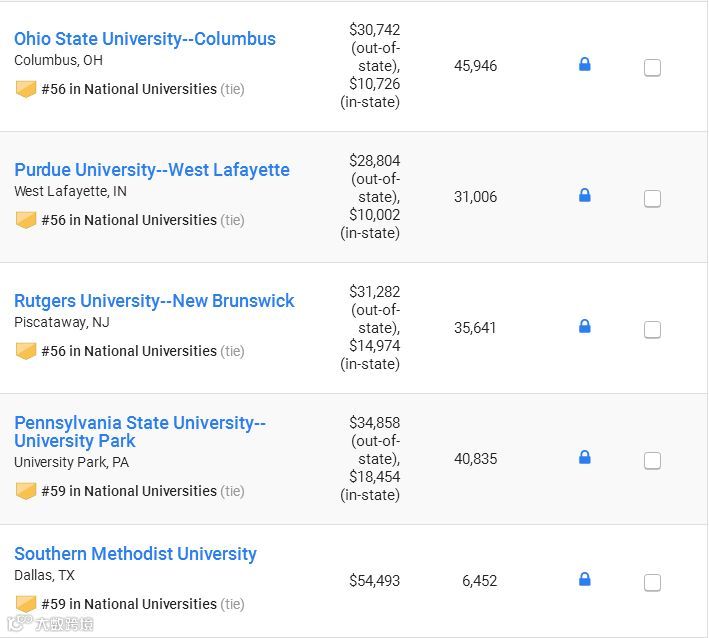Image resolution: width=709 pixels, height=638 pixels.
Task: Click the lock icon in Southern Methodist row
Action: (585, 580)
